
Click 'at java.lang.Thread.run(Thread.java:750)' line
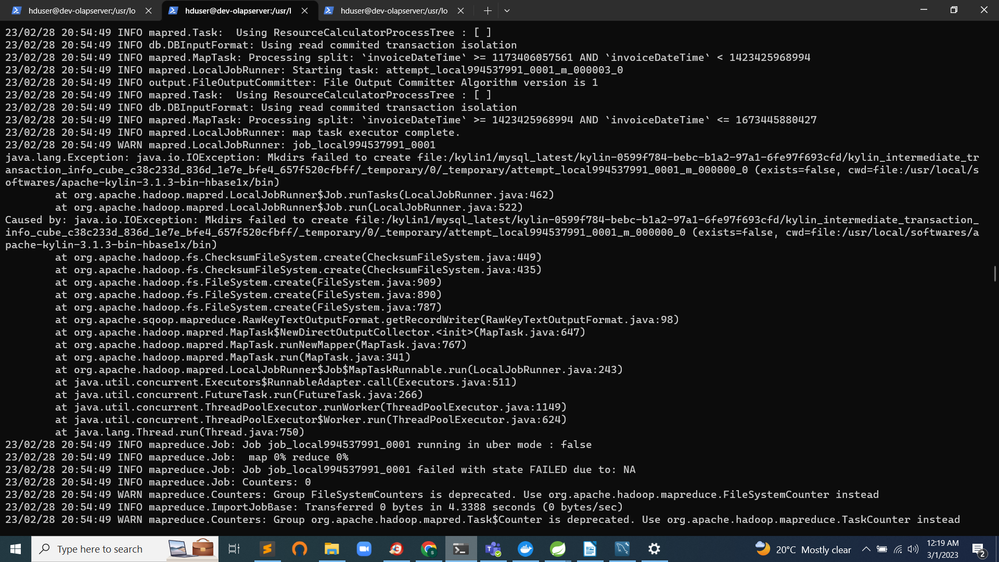(180, 432)
